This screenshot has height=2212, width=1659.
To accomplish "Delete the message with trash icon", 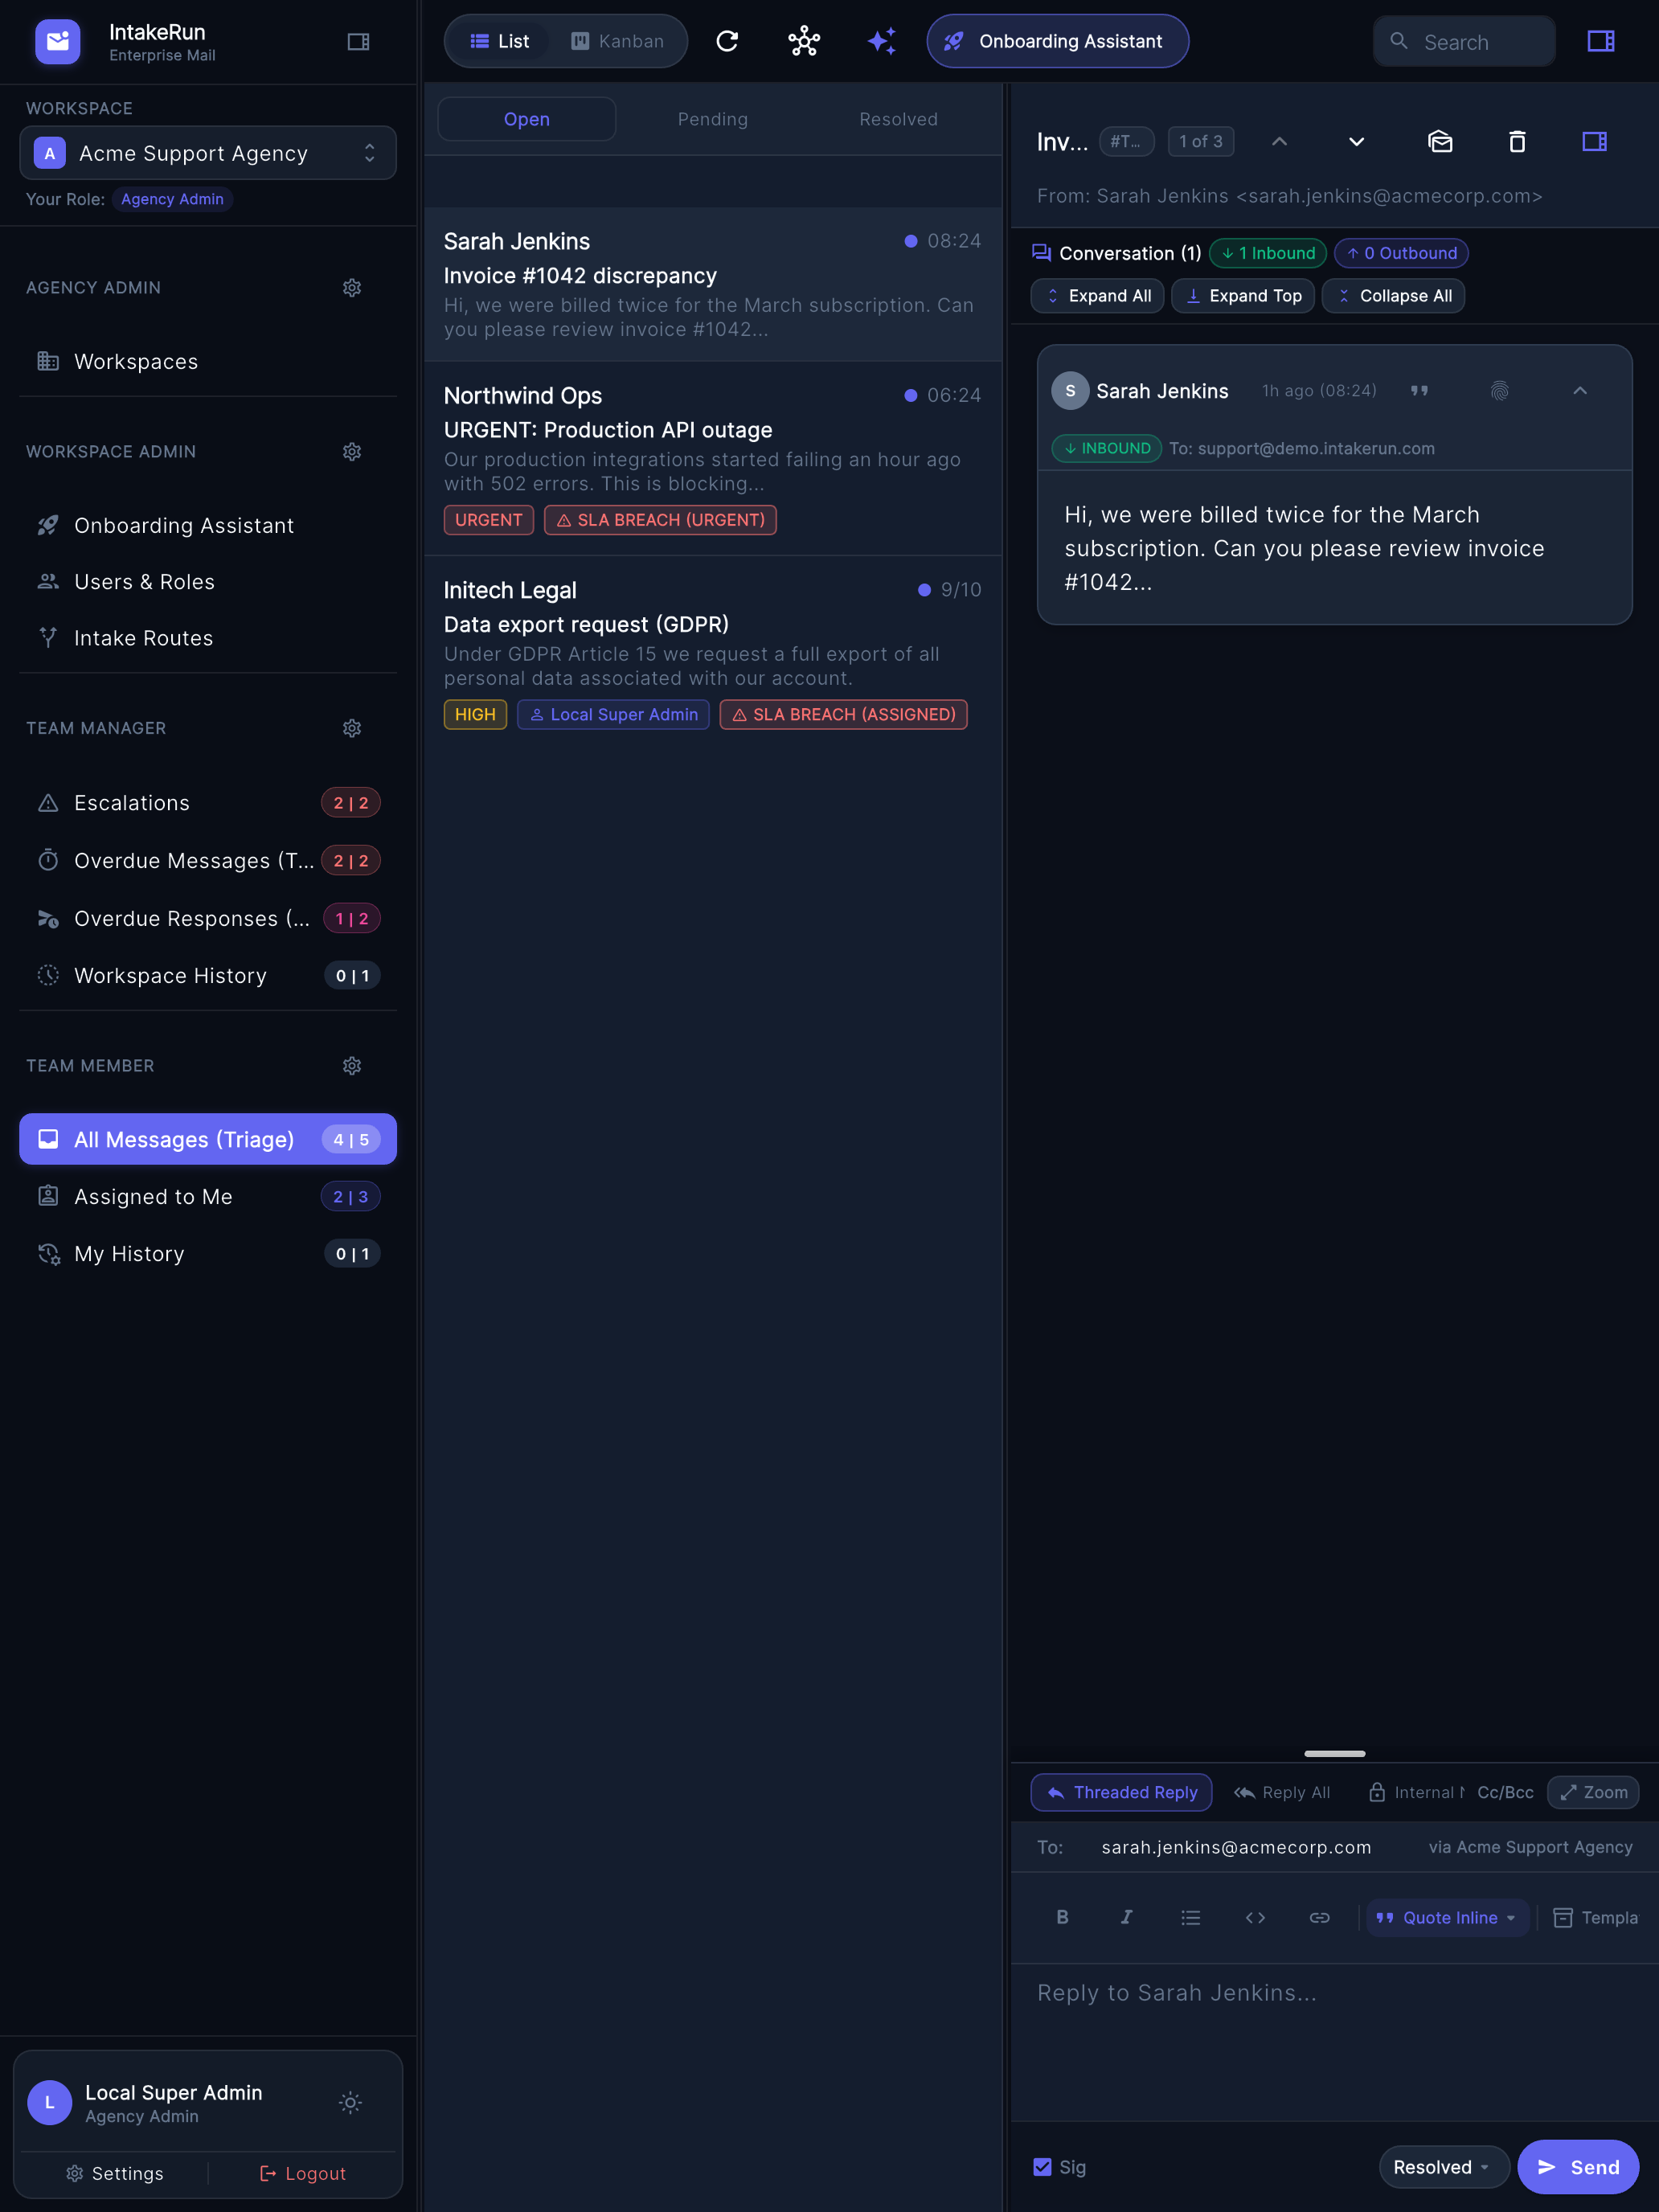I will (1517, 142).
